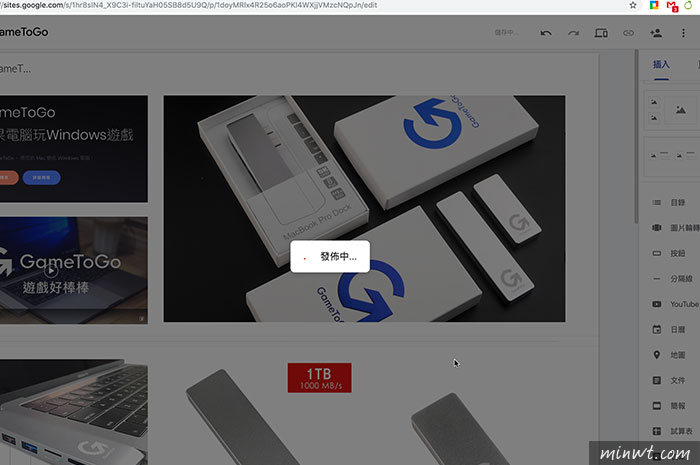Redo the last undone edit
The height and width of the screenshot is (465, 700).
574,33
